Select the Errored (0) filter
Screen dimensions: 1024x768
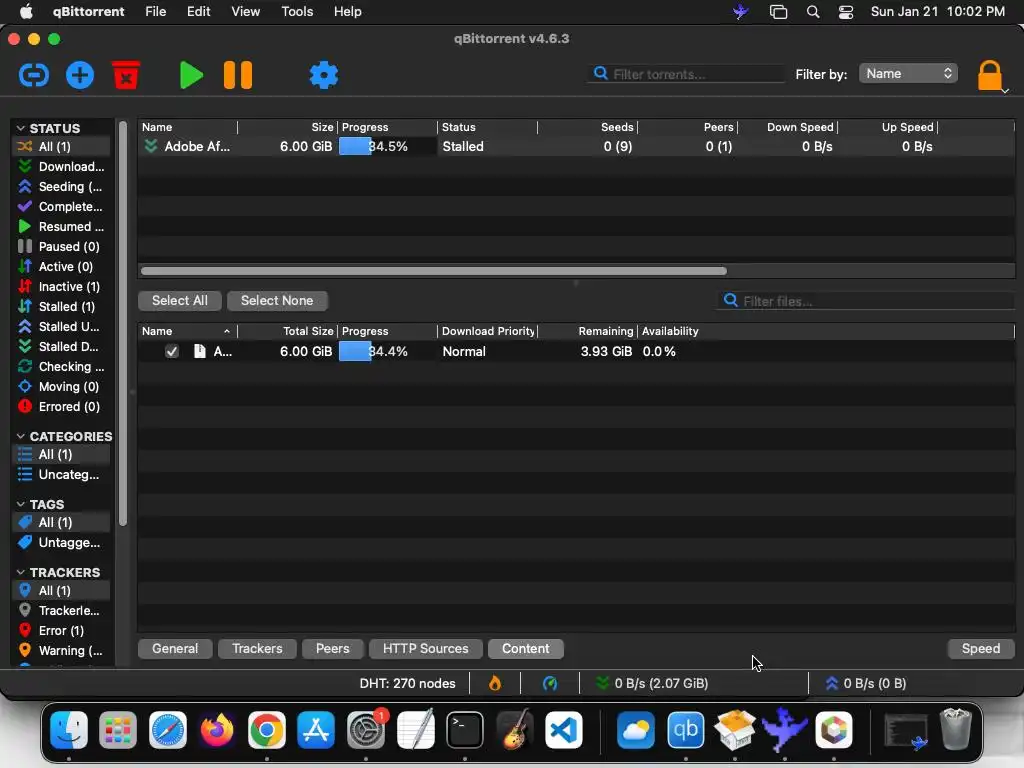pyautogui.click(x=61, y=406)
